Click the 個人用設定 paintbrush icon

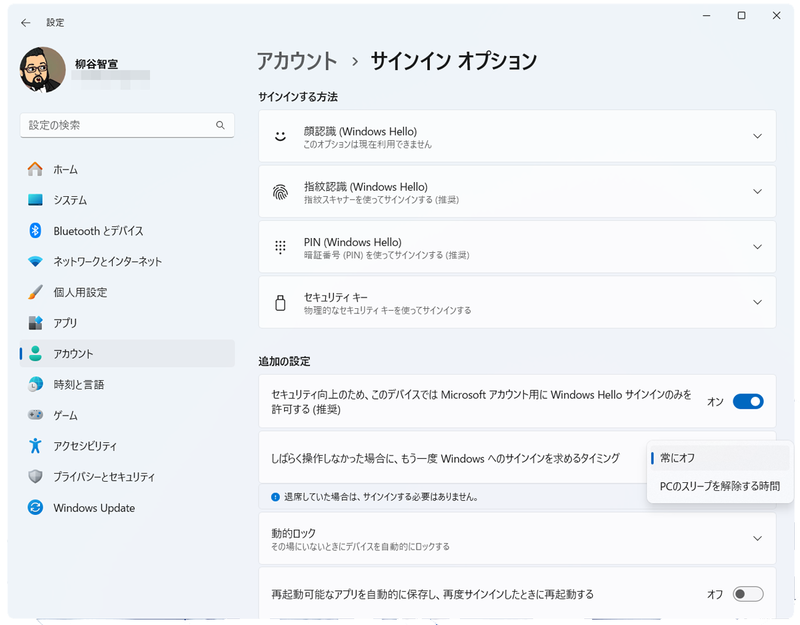click(x=36, y=293)
